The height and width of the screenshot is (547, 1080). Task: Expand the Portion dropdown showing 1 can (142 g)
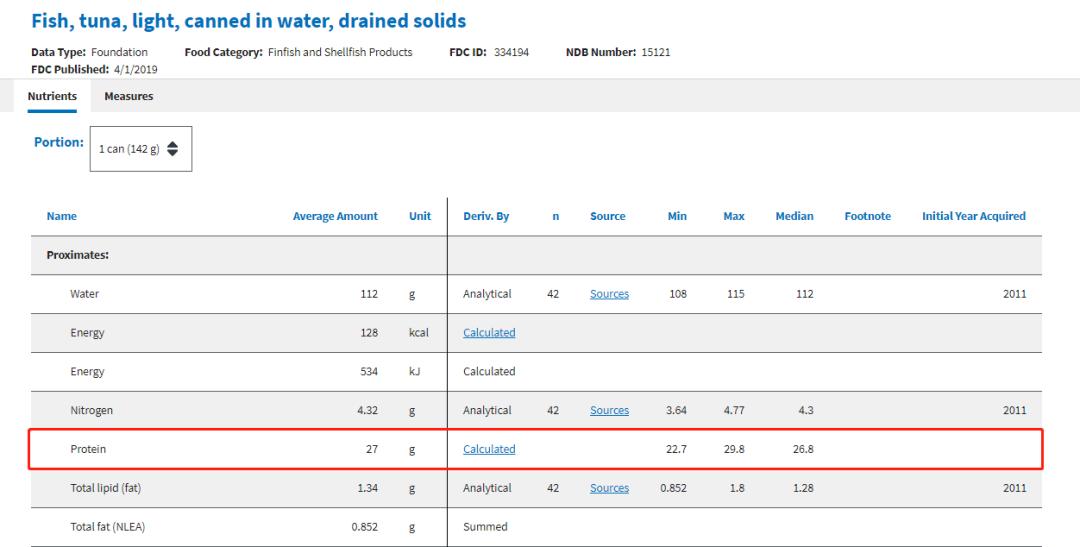(x=140, y=149)
